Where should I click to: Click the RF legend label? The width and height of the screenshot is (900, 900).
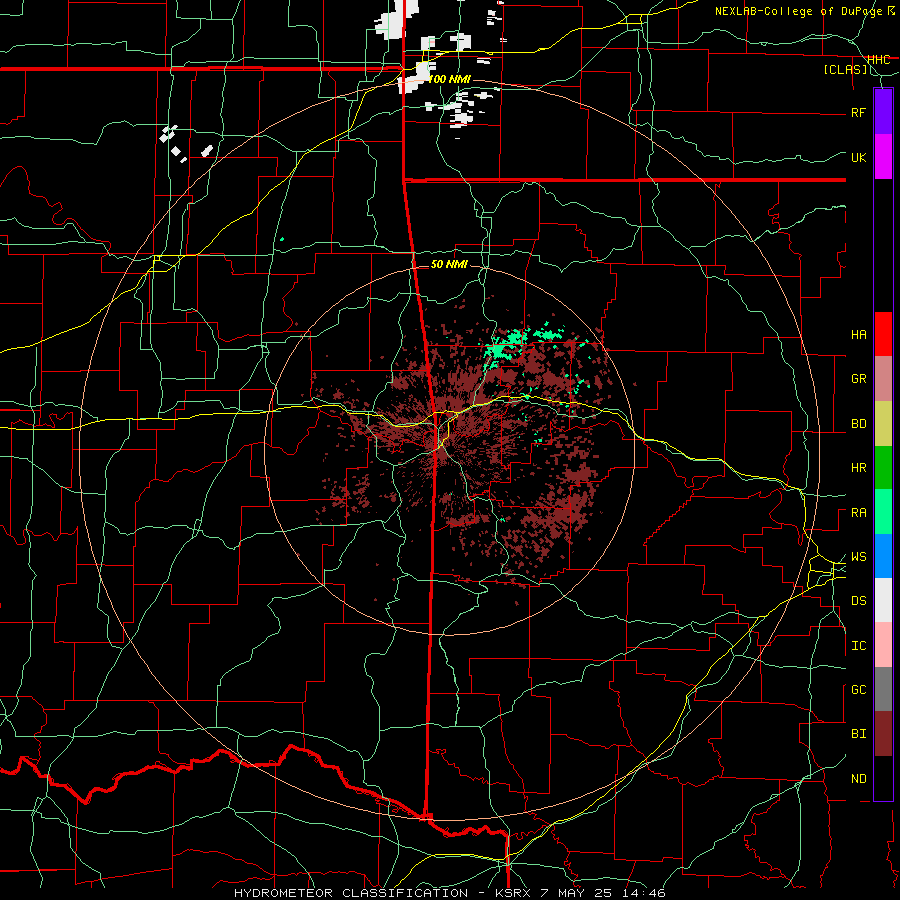click(858, 112)
